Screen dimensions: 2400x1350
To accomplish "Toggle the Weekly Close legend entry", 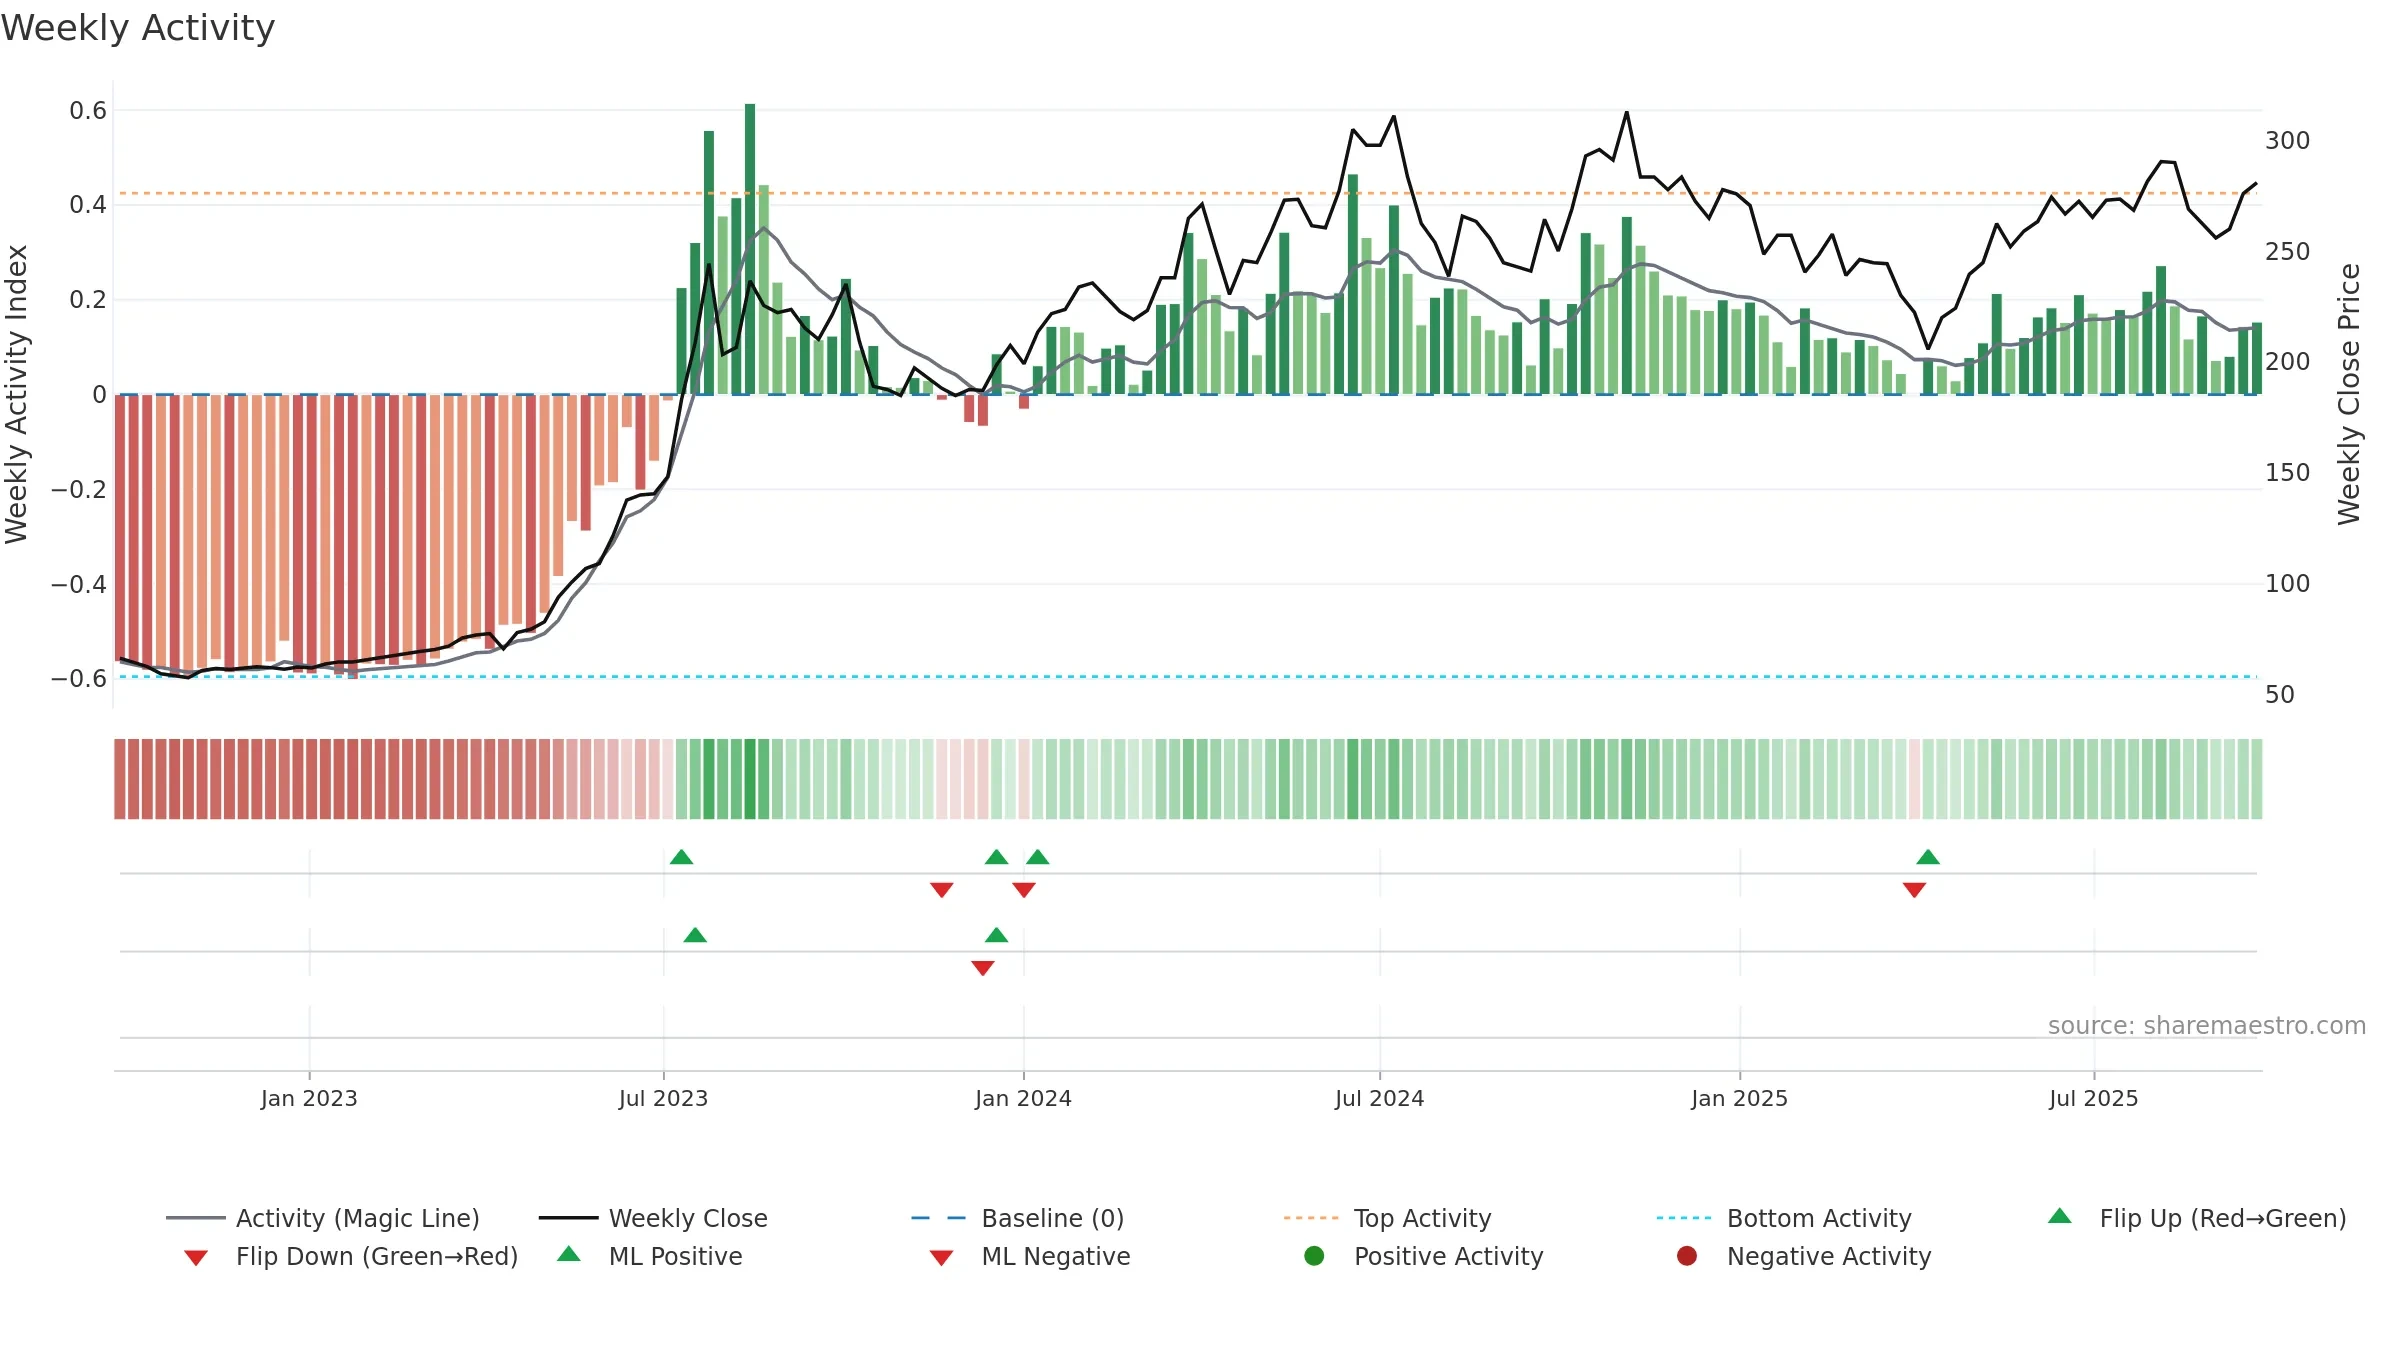I will click(653, 1218).
